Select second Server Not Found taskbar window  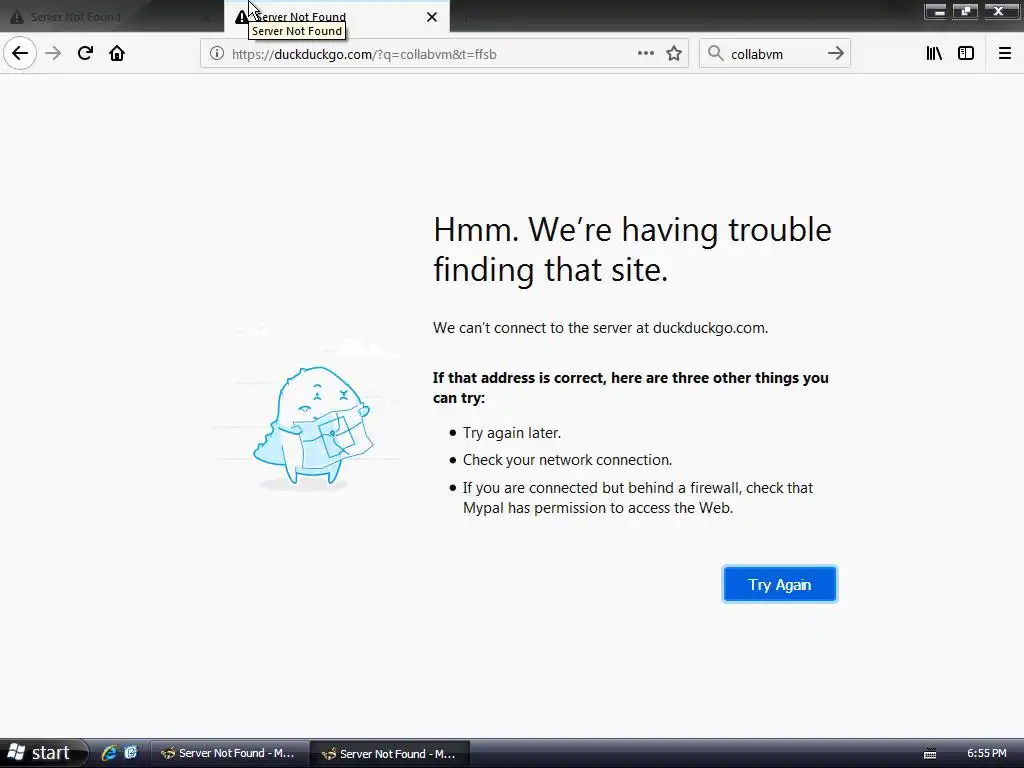[390, 754]
